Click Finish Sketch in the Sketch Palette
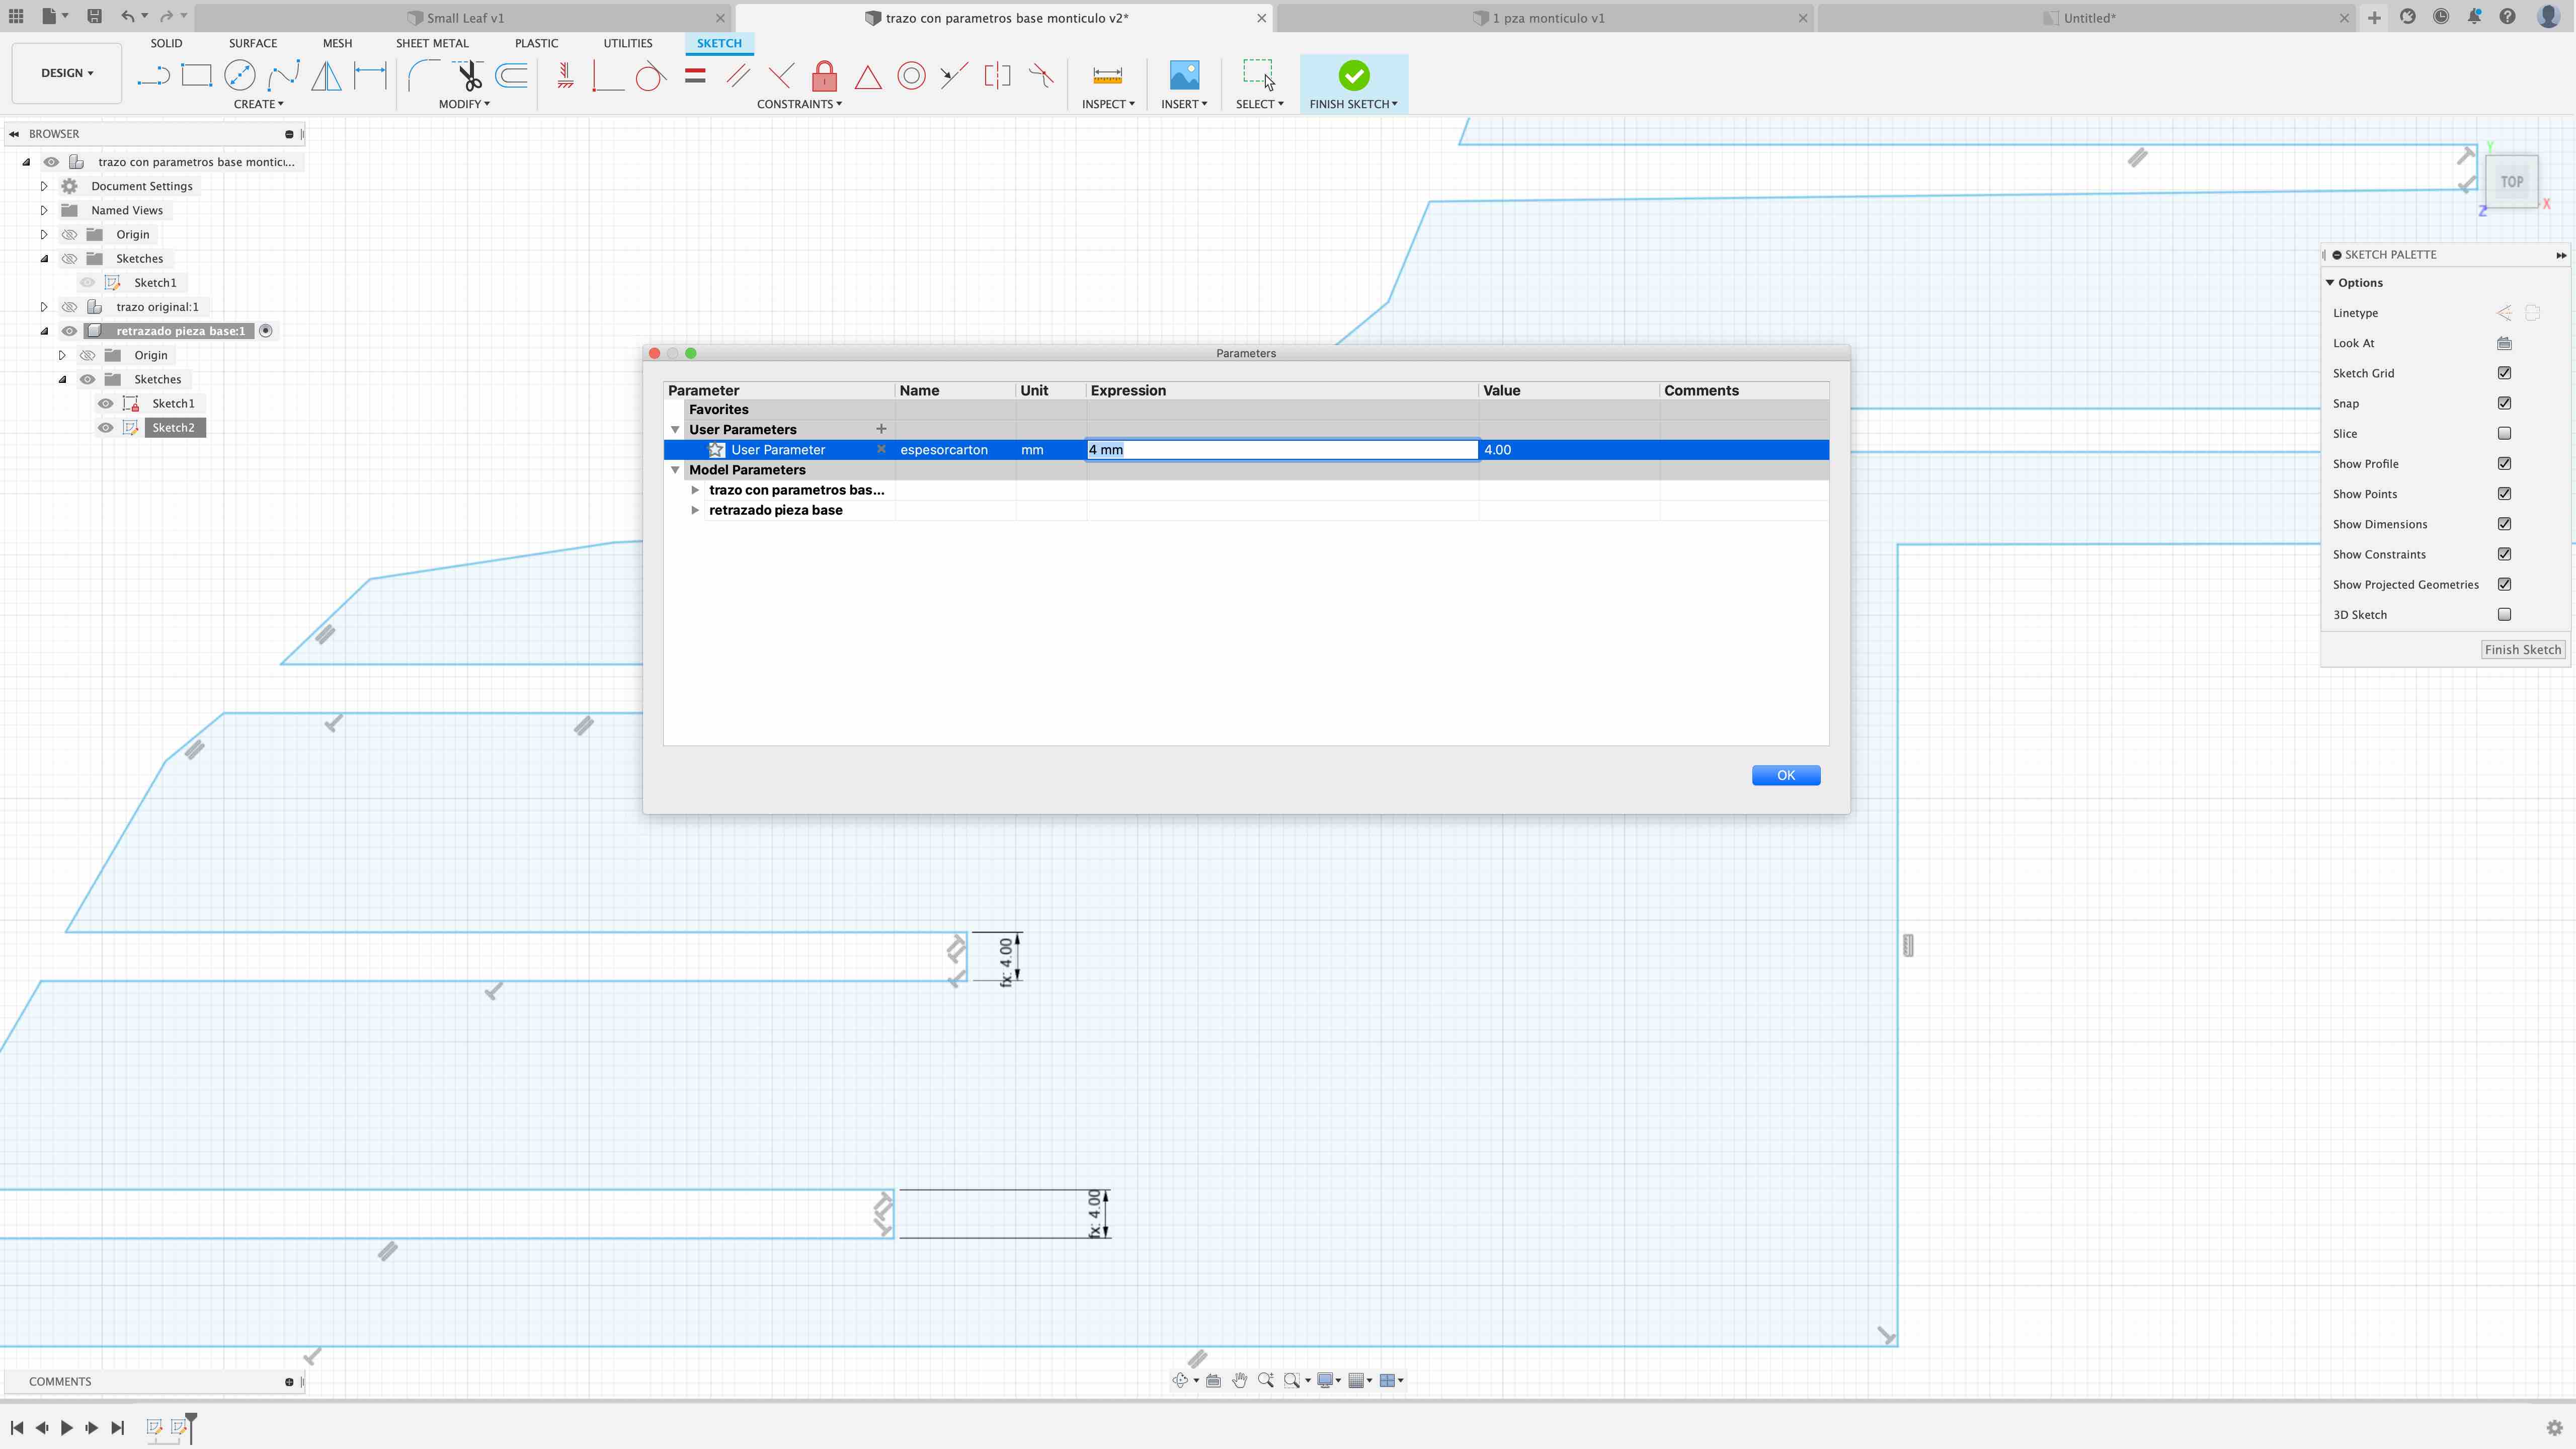This screenshot has width=2576, height=1449. (x=2522, y=650)
